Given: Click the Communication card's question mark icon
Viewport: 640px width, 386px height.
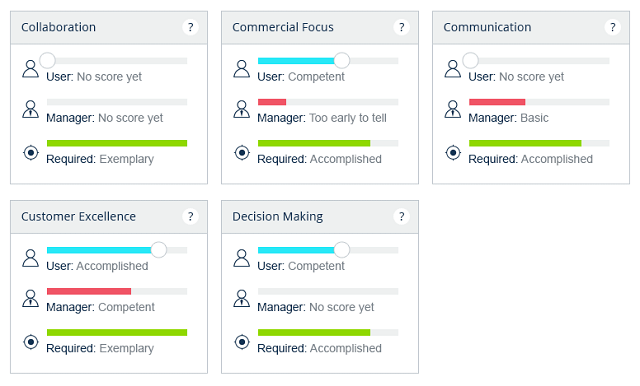Looking at the screenshot, I should coord(612,27).
